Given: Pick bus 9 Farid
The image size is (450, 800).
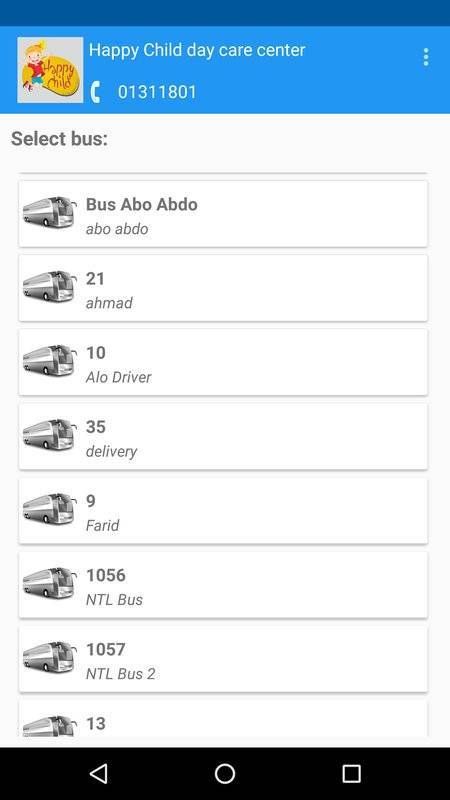Looking at the screenshot, I should tap(223, 511).
